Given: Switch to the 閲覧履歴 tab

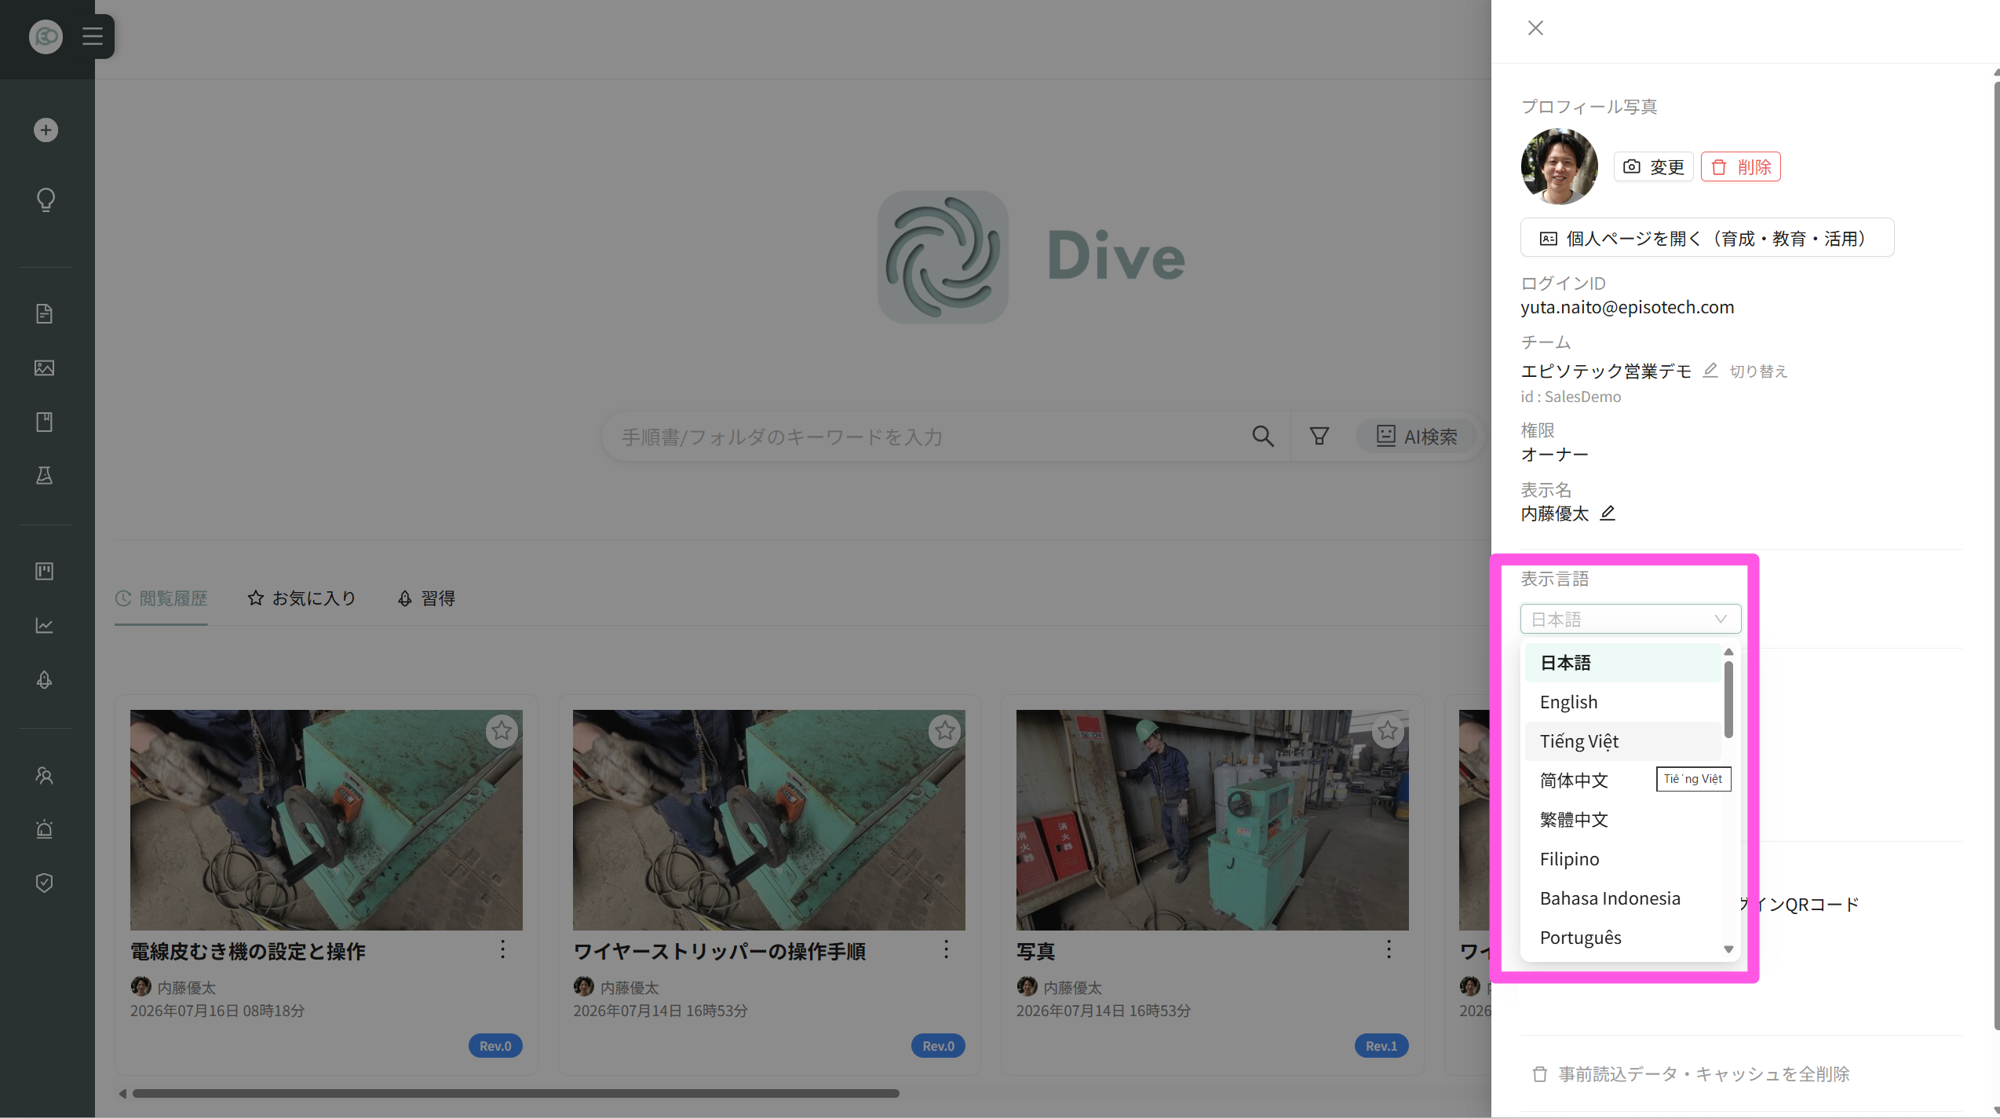Looking at the screenshot, I should pos(161,598).
